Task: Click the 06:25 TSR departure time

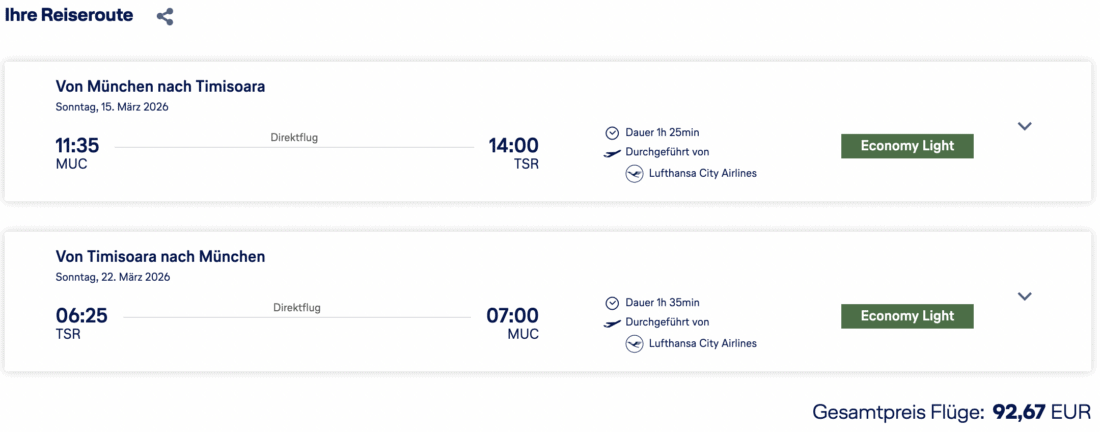Action: [x=81, y=316]
